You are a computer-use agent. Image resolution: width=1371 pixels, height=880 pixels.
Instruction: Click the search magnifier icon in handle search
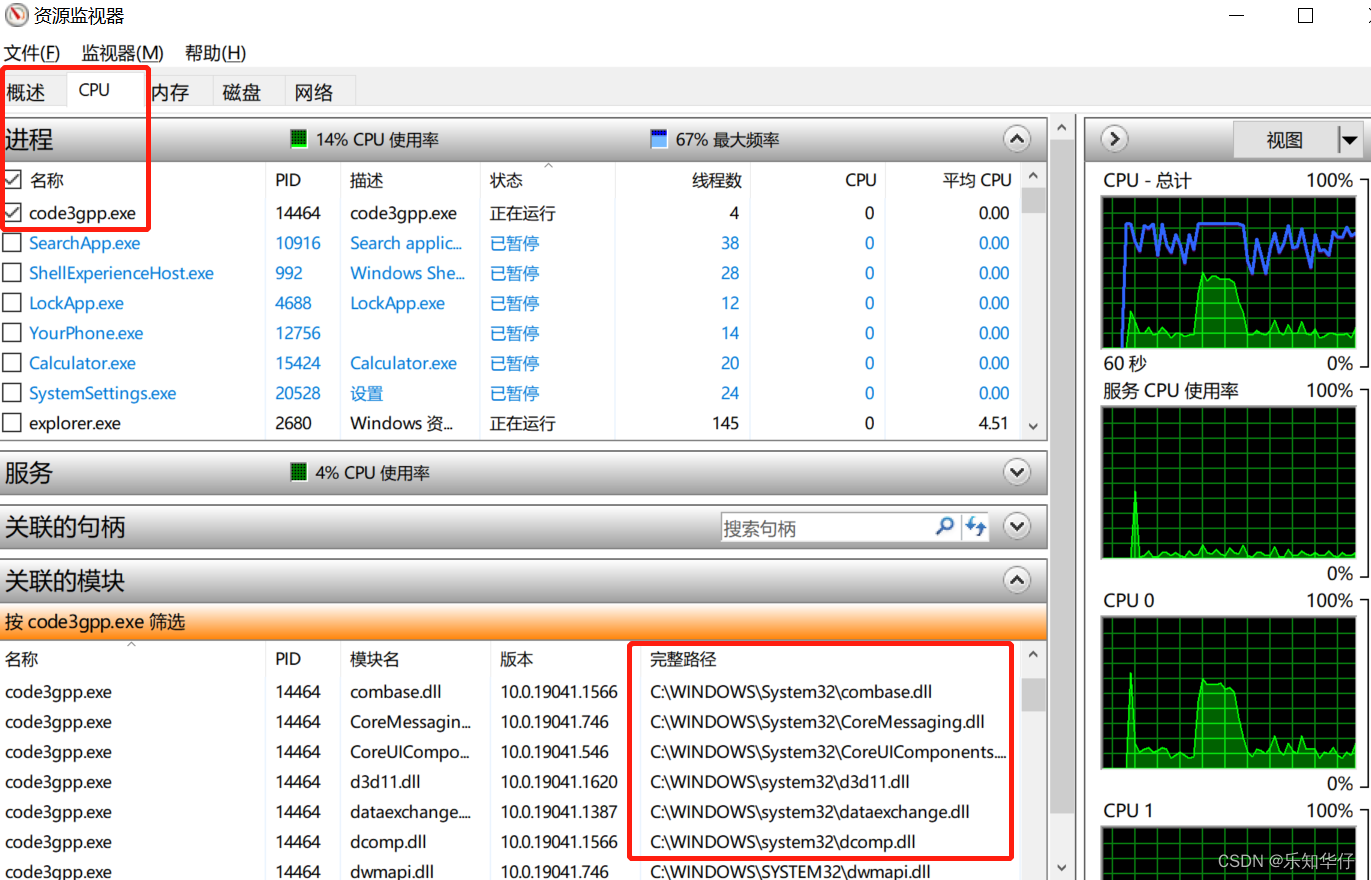(x=944, y=527)
